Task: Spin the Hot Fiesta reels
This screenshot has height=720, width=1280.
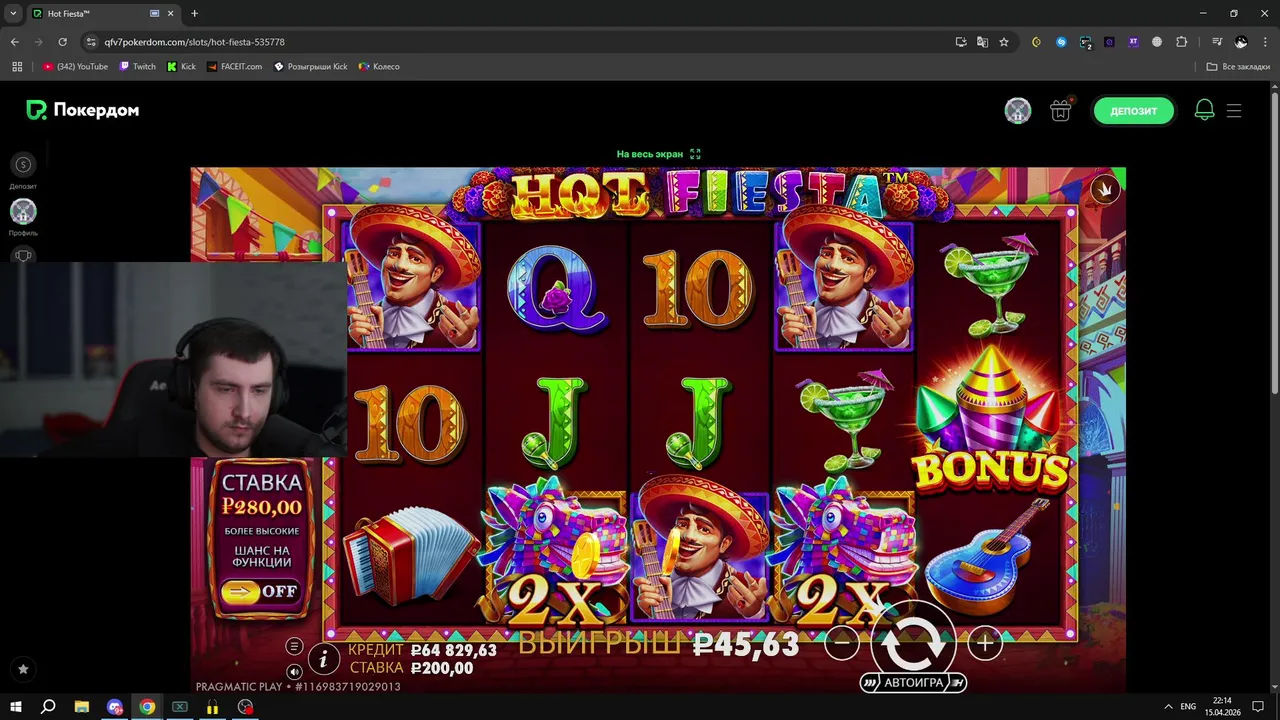Action: (x=912, y=642)
